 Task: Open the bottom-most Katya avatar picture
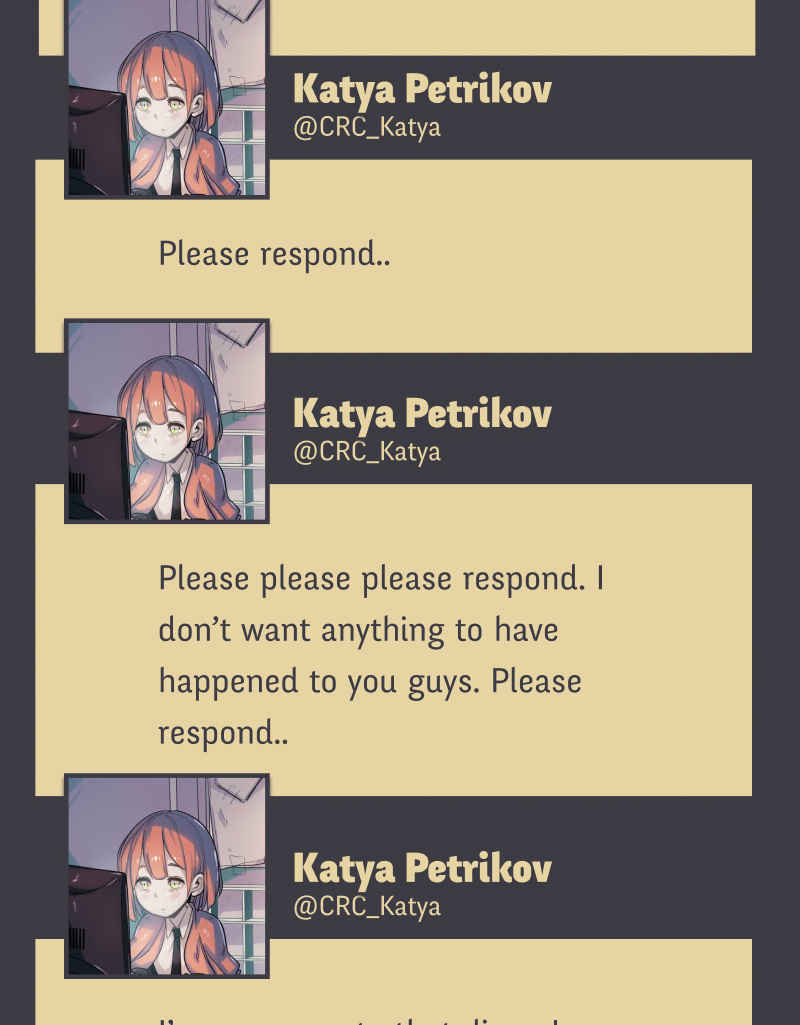[x=167, y=876]
